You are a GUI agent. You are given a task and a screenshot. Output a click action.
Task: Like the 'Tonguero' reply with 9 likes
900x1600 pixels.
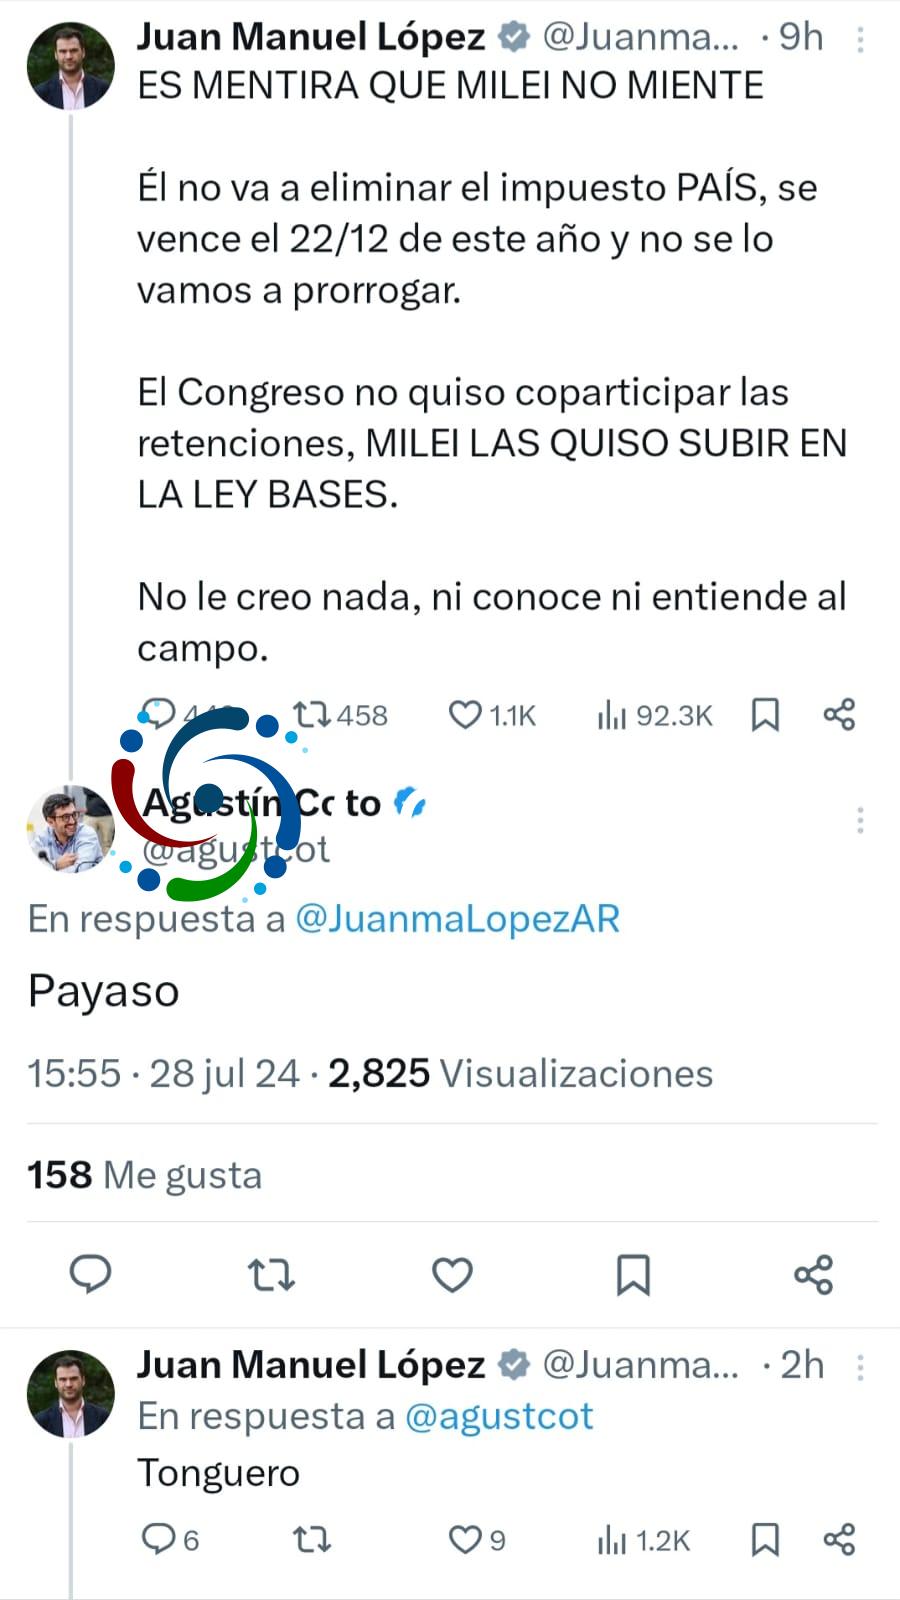coord(476,1540)
